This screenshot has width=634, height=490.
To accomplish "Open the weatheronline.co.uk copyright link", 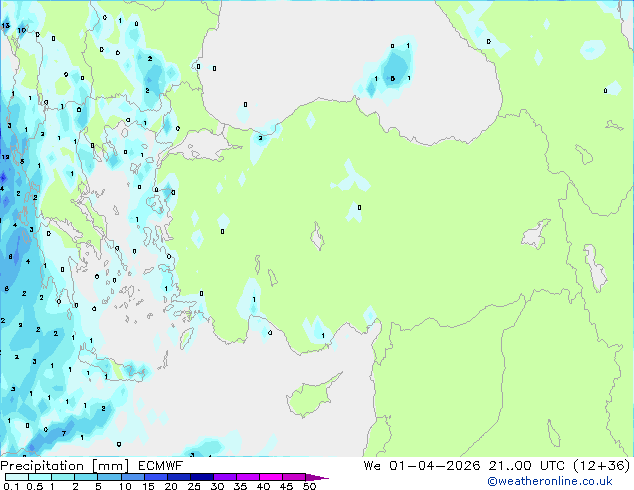I will coord(550,481).
